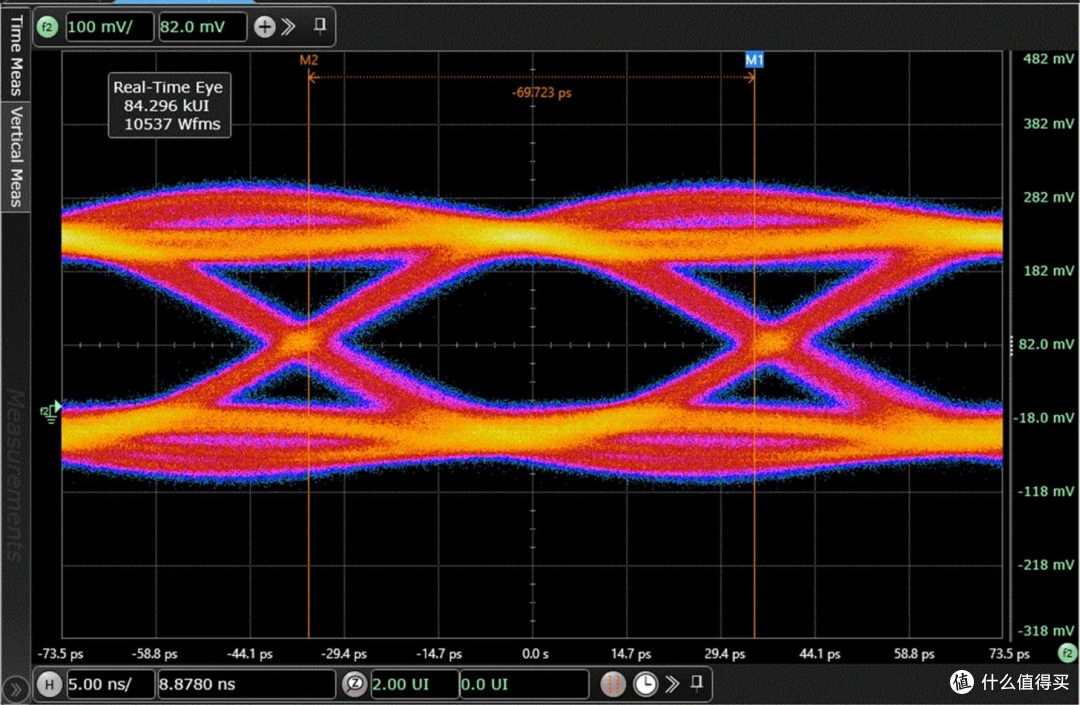Select the M1 marker label
This screenshot has width=1080, height=705.
(754, 60)
